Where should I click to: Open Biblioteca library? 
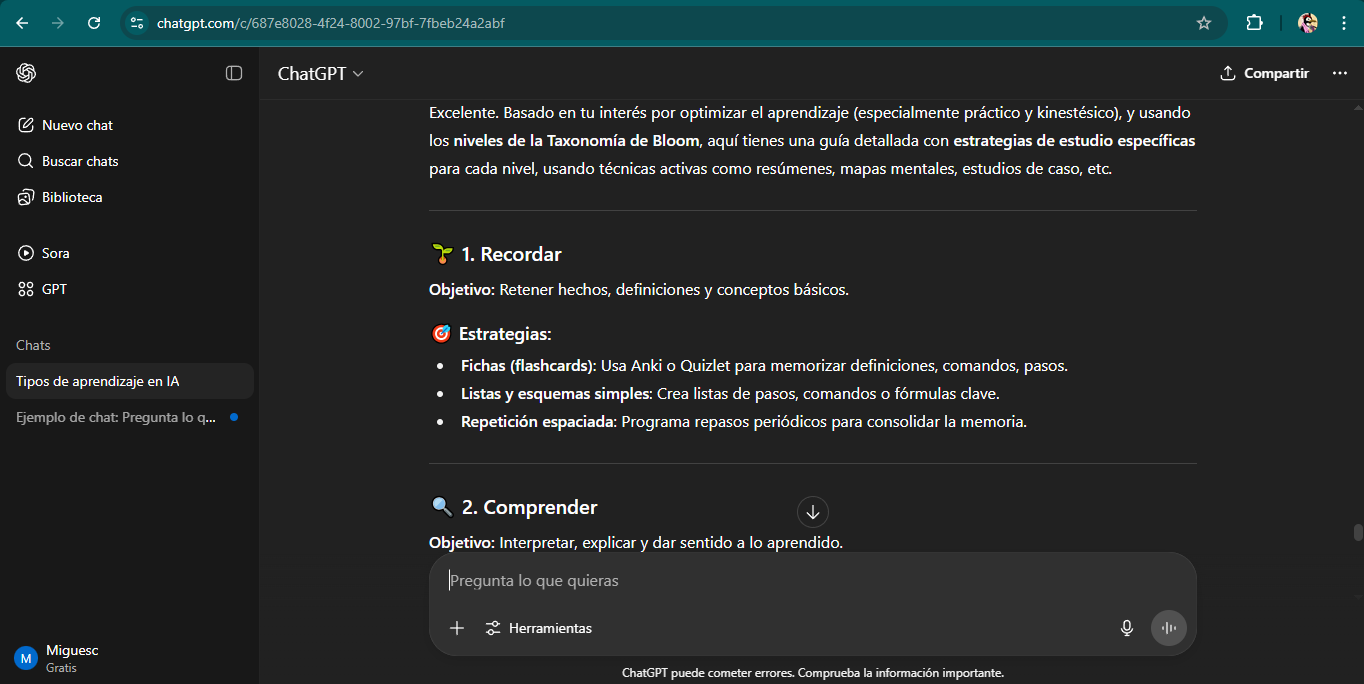[x=130, y=197]
